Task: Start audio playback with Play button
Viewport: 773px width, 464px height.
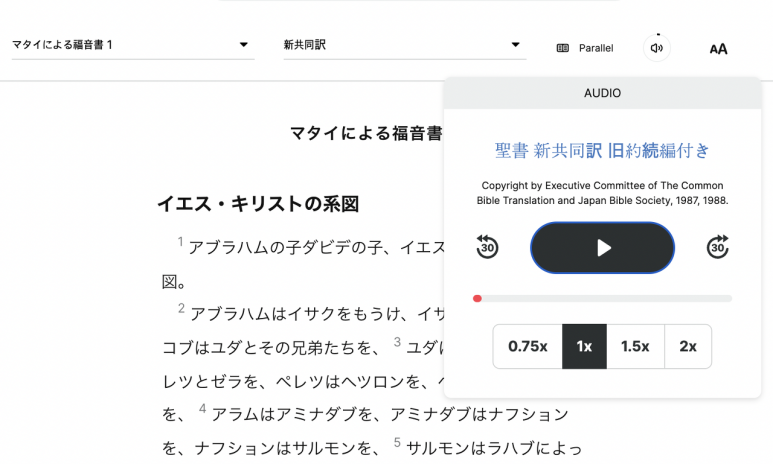Action: (602, 248)
